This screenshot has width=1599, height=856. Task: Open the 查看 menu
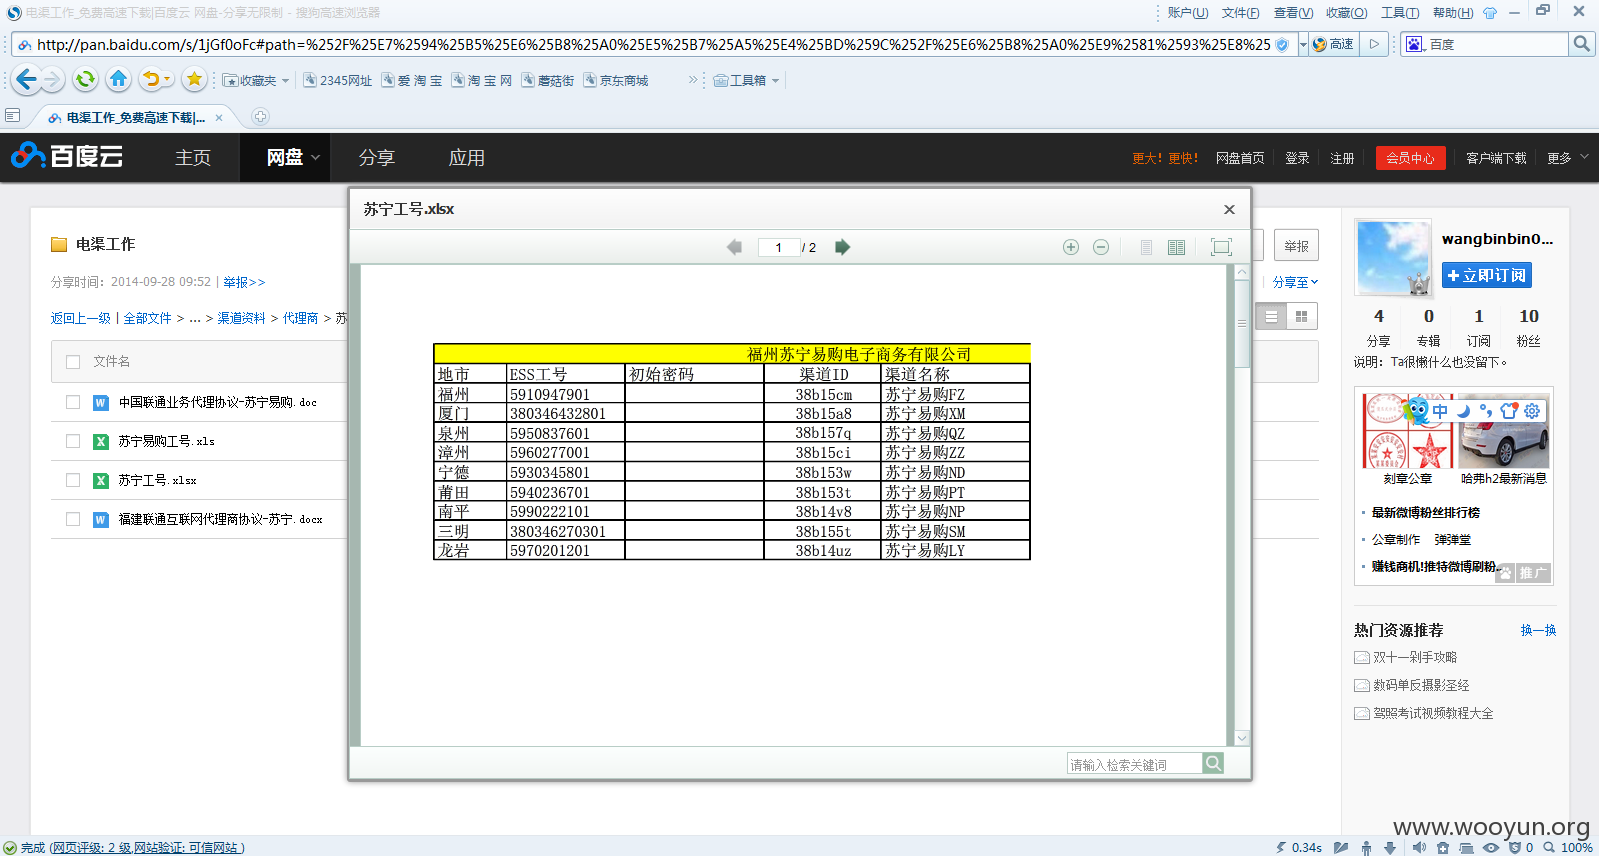click(1293, 13)
